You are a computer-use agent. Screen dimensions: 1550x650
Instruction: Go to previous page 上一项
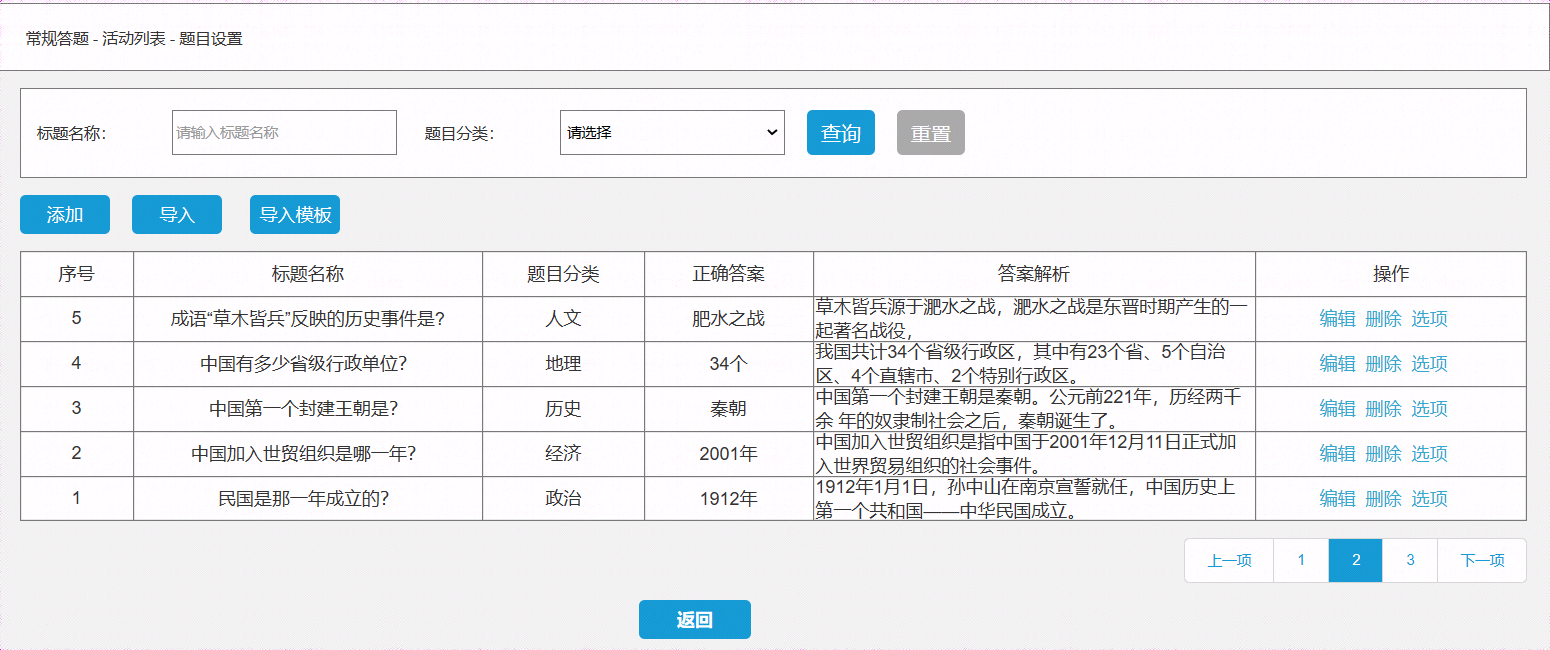click(1229, 560)
